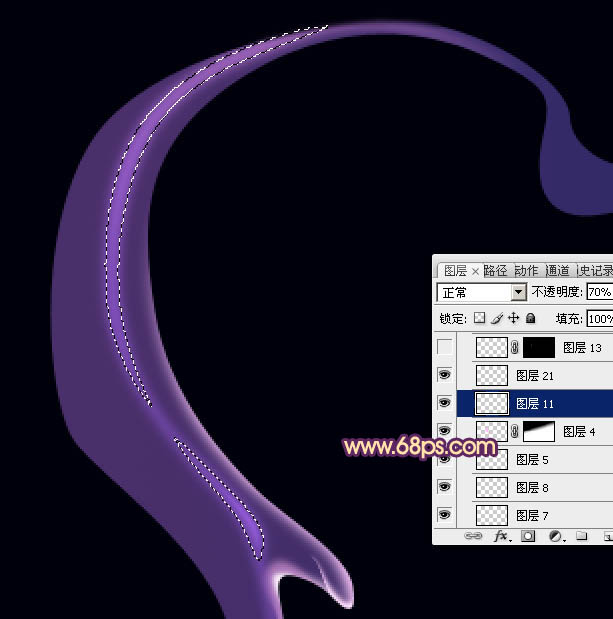613x619 pixels.
Task: Open the blend mode 正常 dropdown
Action: (x=518, y=293)
